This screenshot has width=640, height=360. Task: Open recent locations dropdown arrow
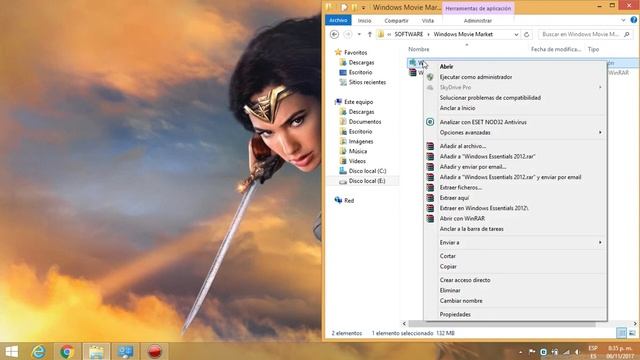coord(359,35)
